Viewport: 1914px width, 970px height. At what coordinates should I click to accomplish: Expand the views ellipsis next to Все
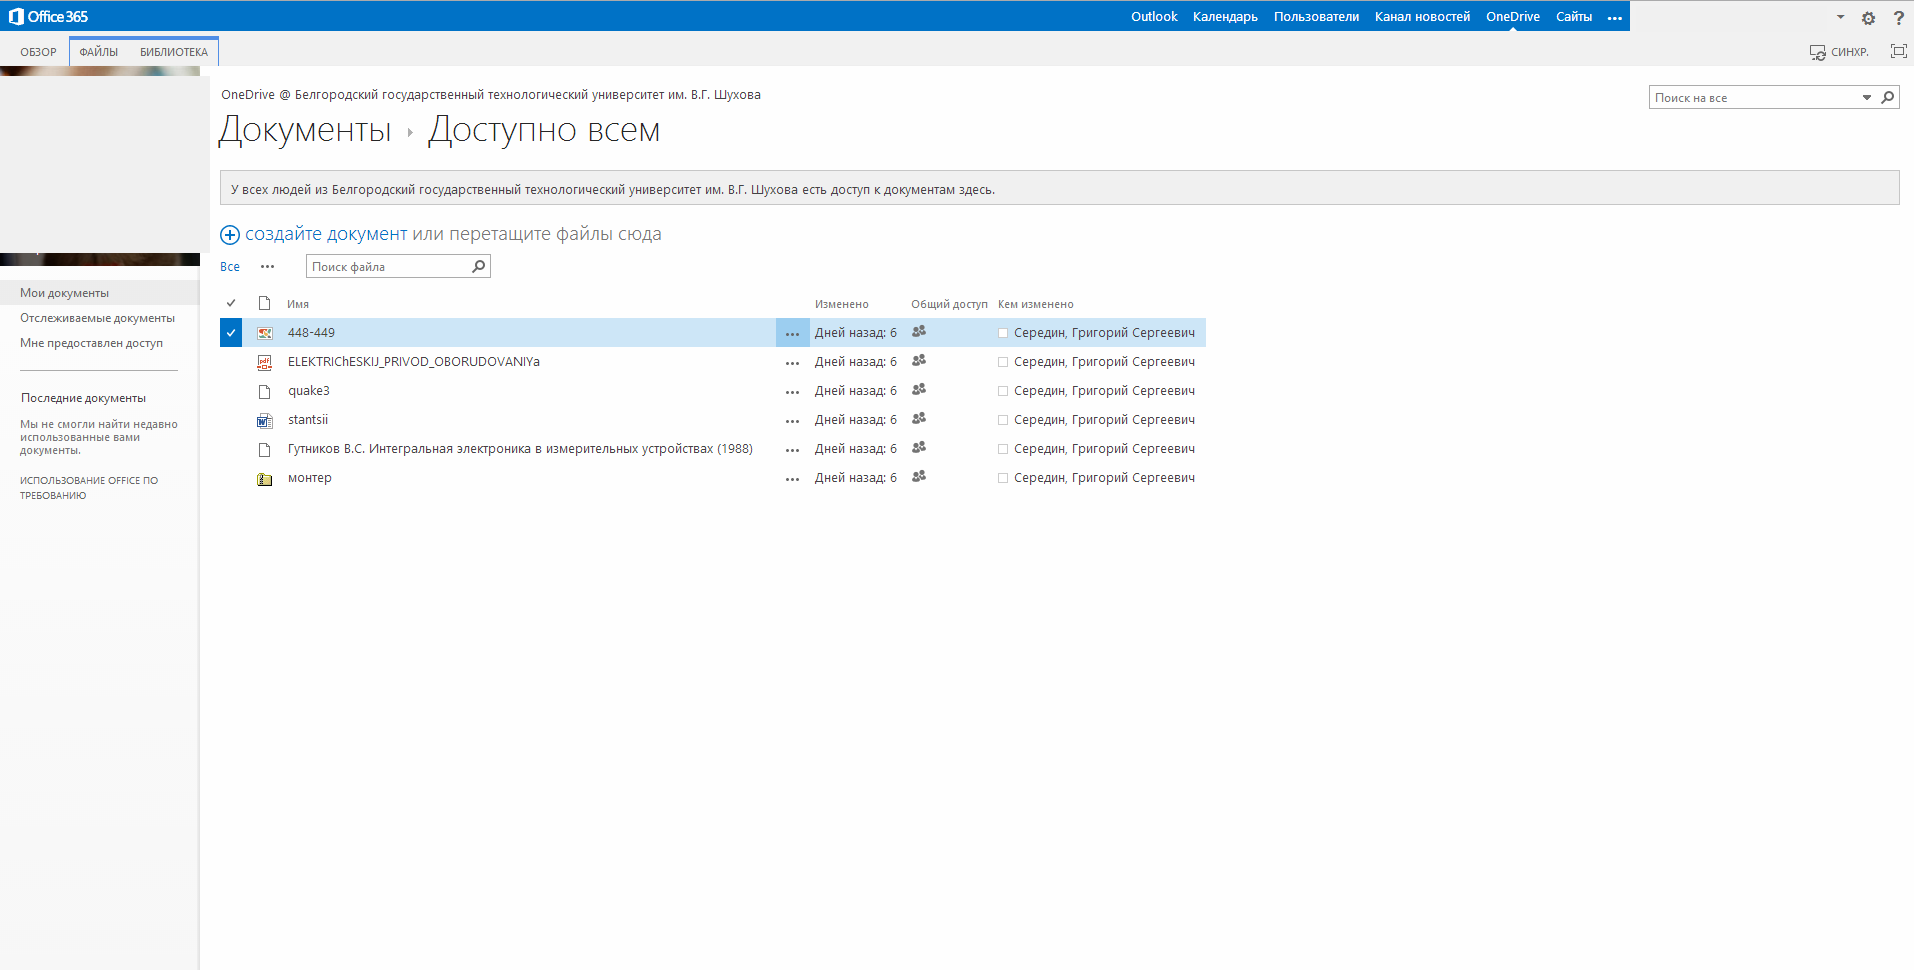pos(267,267)
